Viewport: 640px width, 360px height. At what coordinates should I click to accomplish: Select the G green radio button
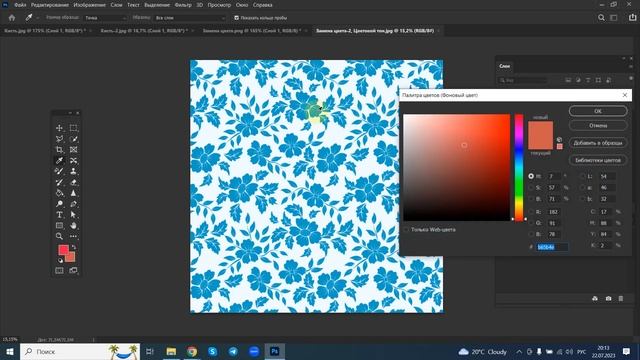coord(531,223)
